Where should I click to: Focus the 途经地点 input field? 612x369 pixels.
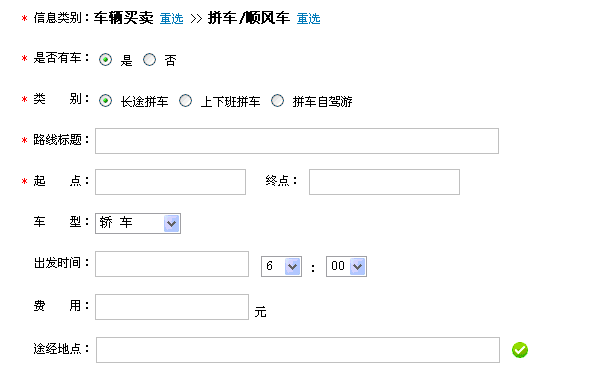coord(298,350)
